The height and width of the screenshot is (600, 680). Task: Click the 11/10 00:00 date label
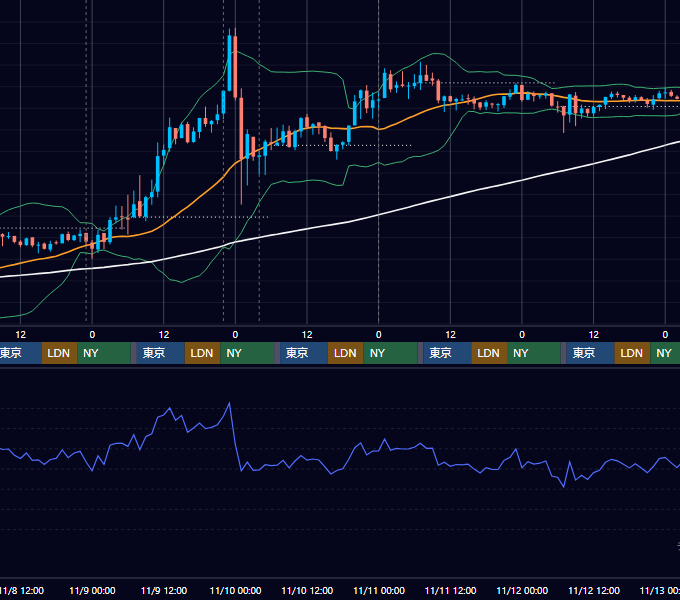[x=235, y=590]
